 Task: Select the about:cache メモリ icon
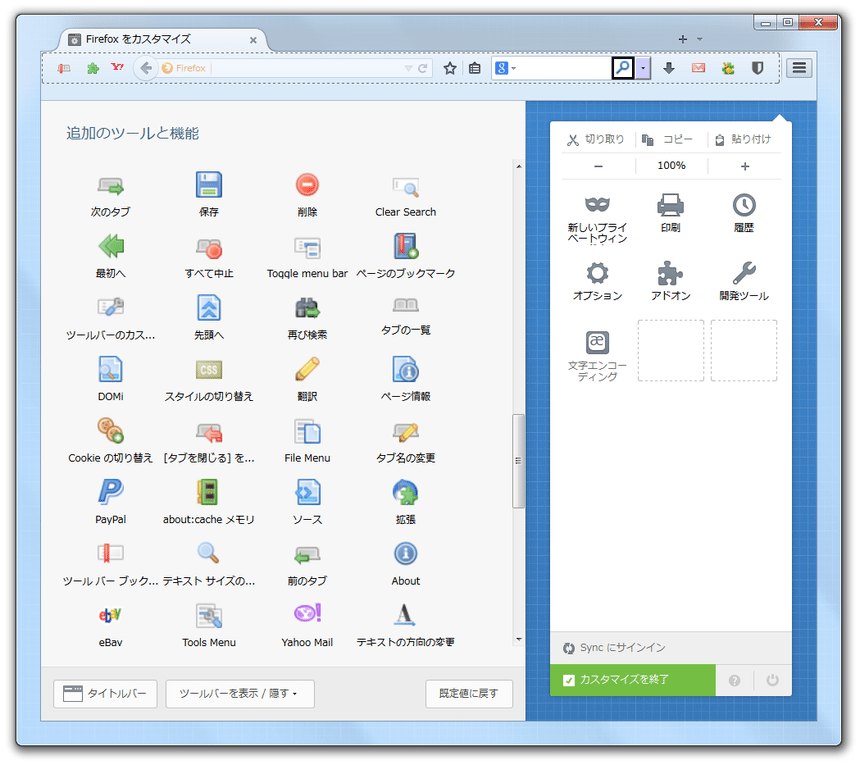coord(208,492)
